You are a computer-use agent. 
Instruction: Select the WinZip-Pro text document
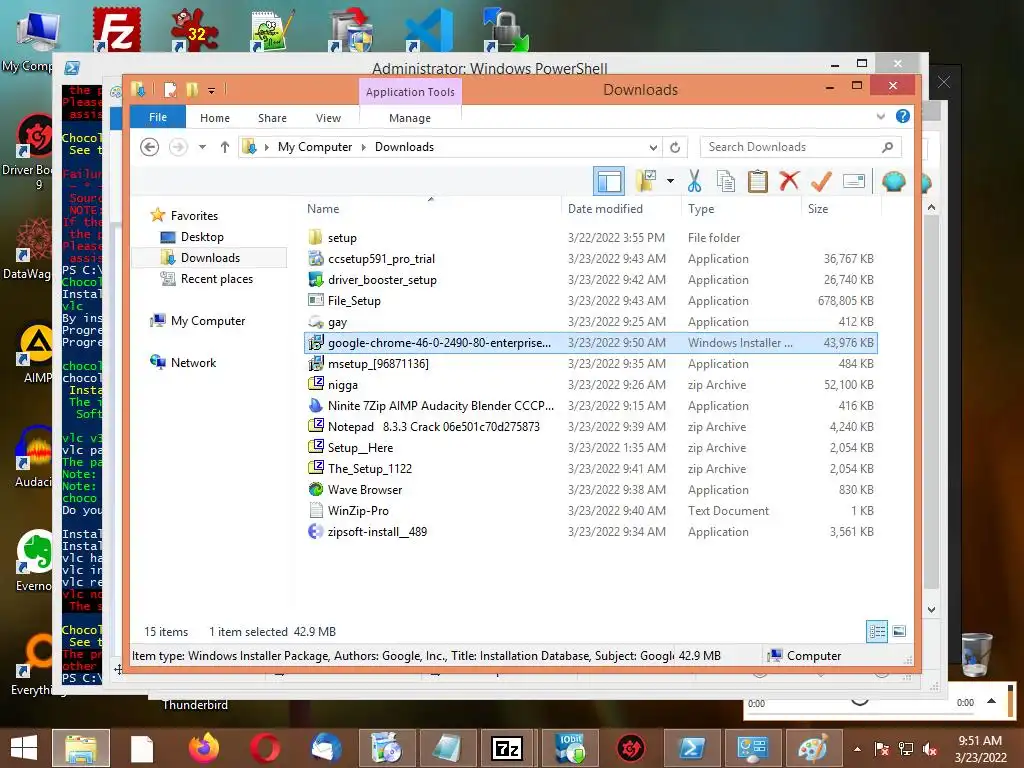(591, 511)
